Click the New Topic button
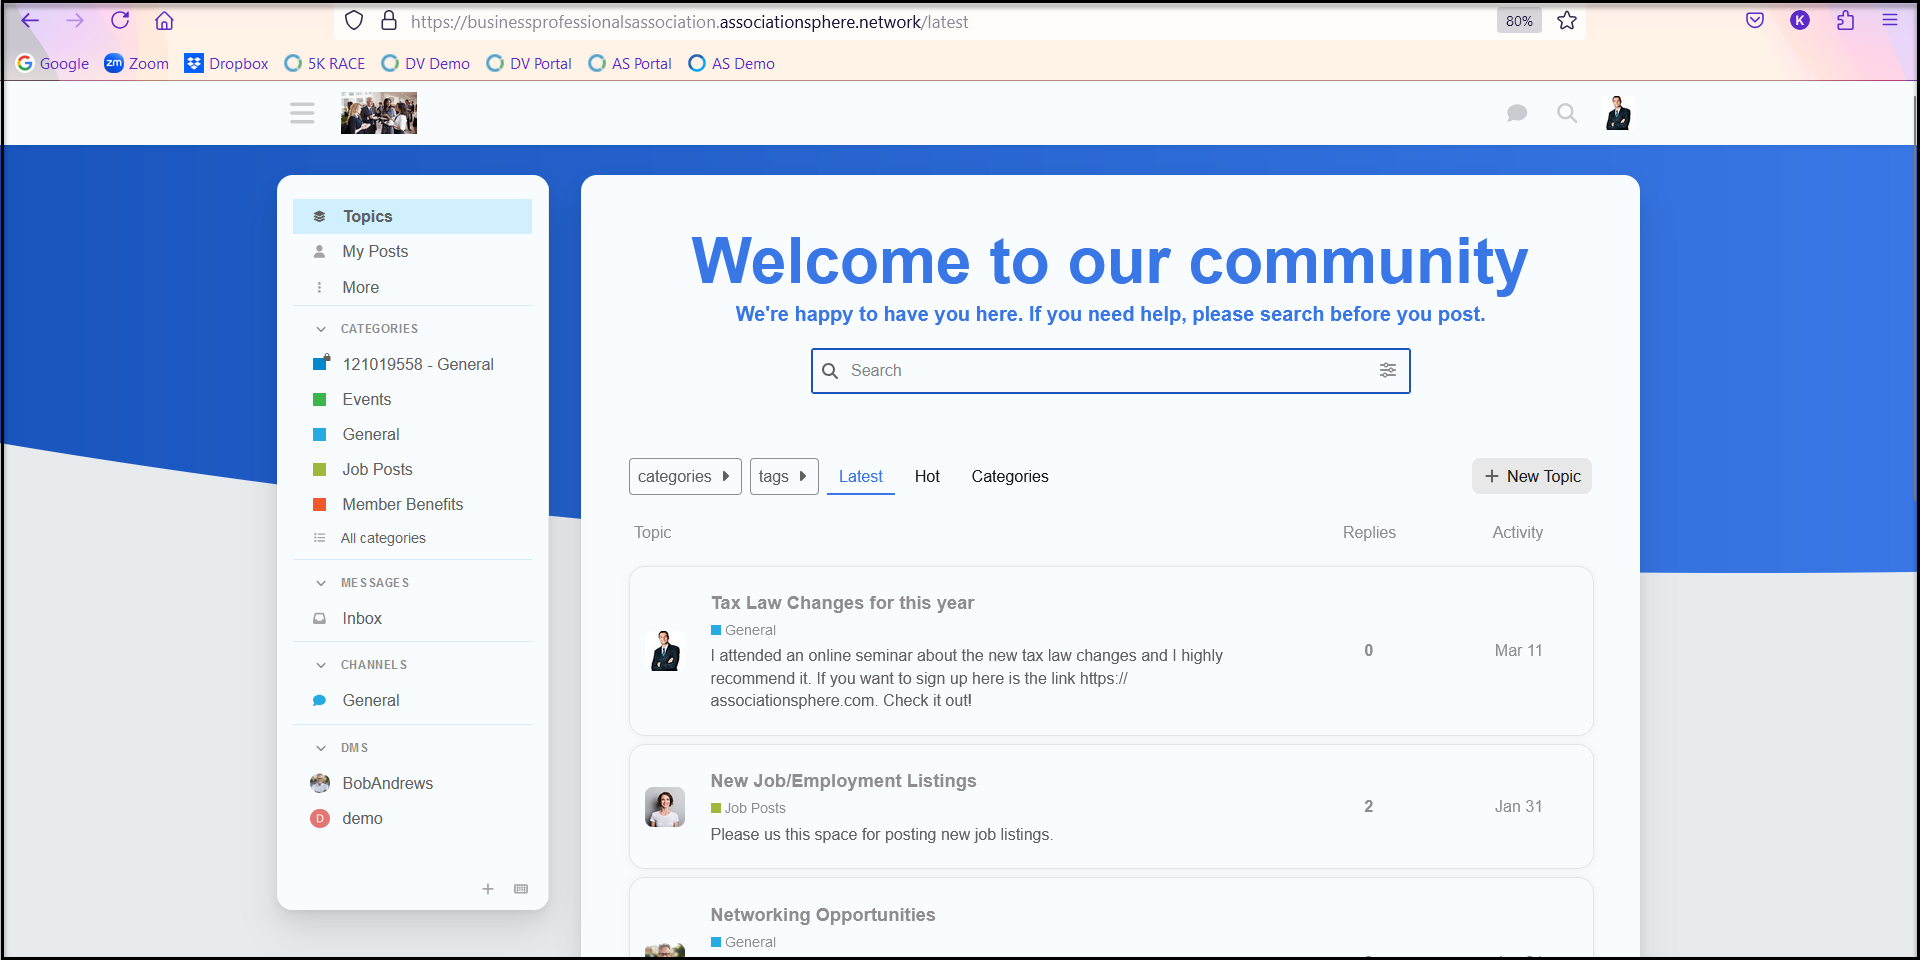Viewport: 1920px width, 960px height. pyautogui.click(x=1532, y=476)
